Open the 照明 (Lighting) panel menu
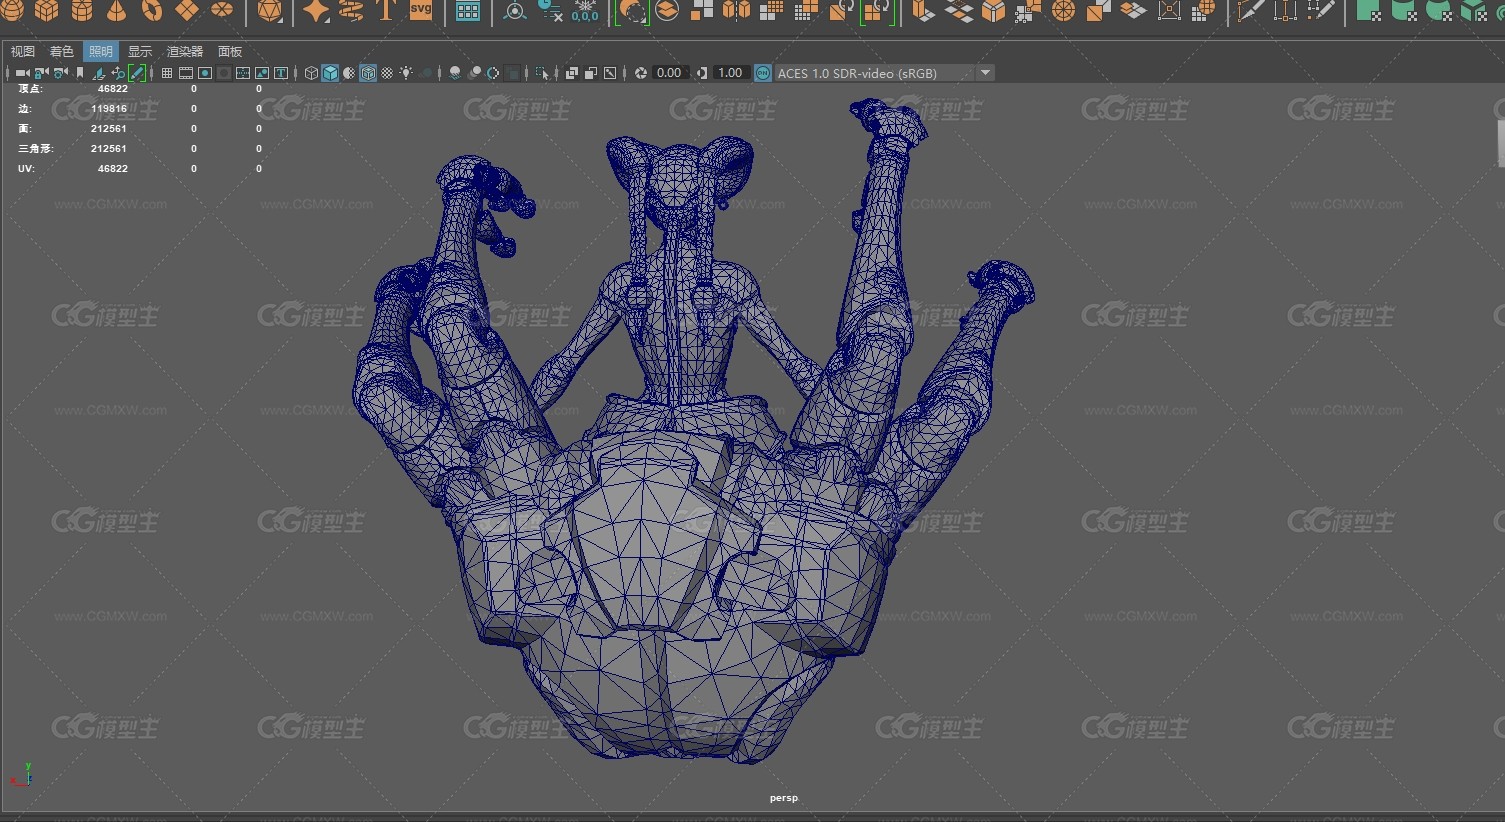Image resolution: width=1505 pixels, height=822 pixels. click(x=101, y=51)
